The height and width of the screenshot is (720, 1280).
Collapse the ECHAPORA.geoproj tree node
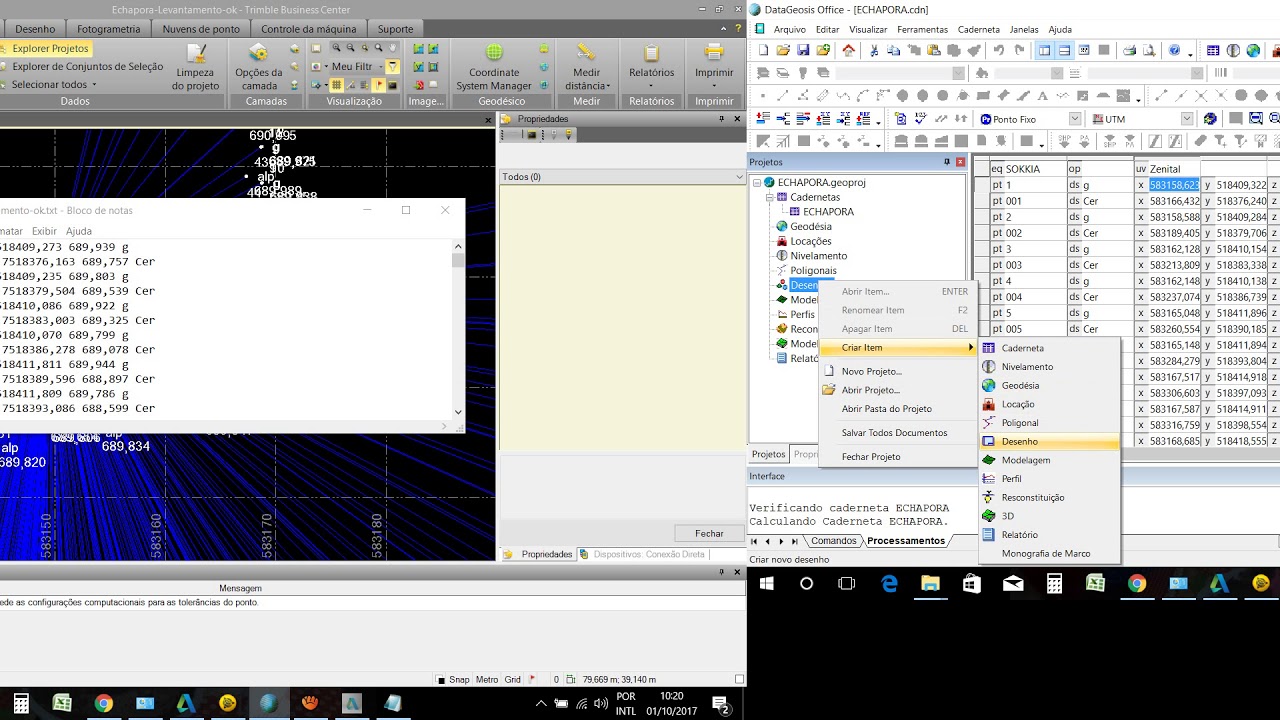(x=757, y=183)
